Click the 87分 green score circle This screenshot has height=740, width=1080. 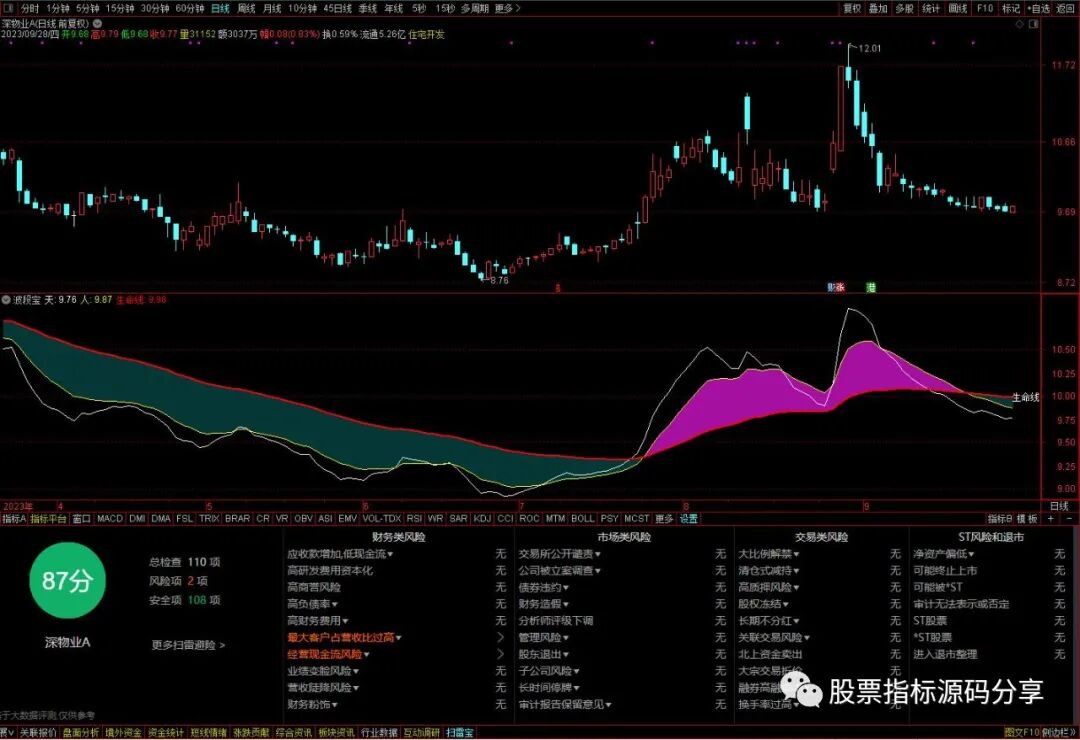67,580
